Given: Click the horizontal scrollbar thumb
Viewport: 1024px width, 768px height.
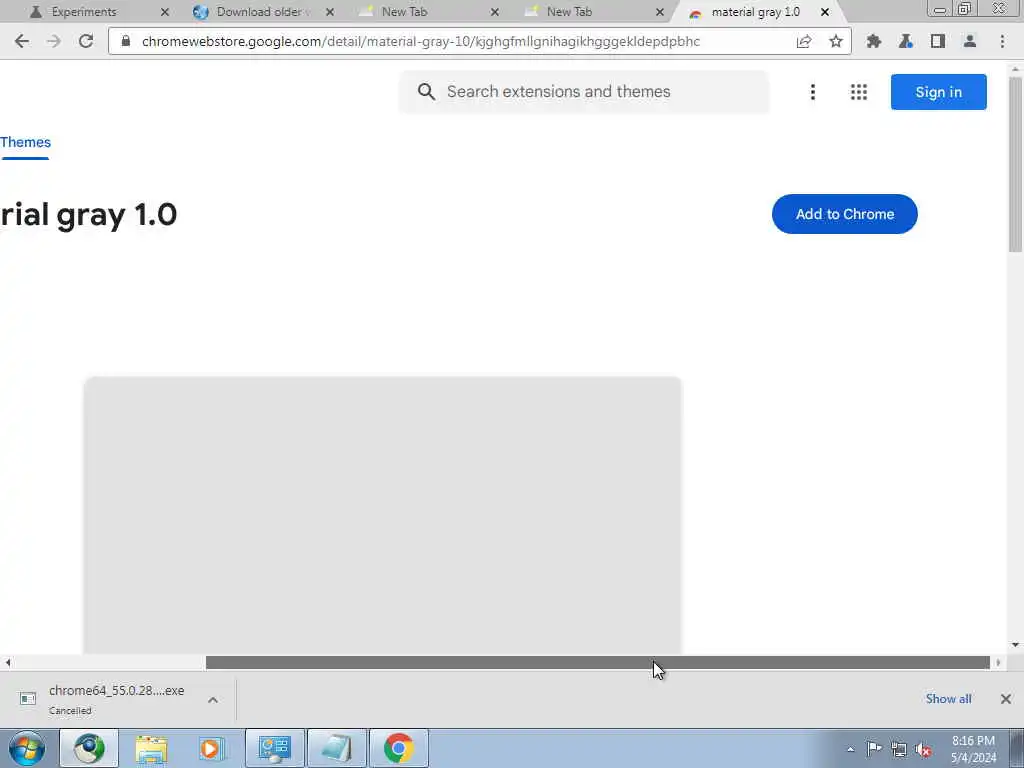Looking at the screenshot, I should coord(598,662).
